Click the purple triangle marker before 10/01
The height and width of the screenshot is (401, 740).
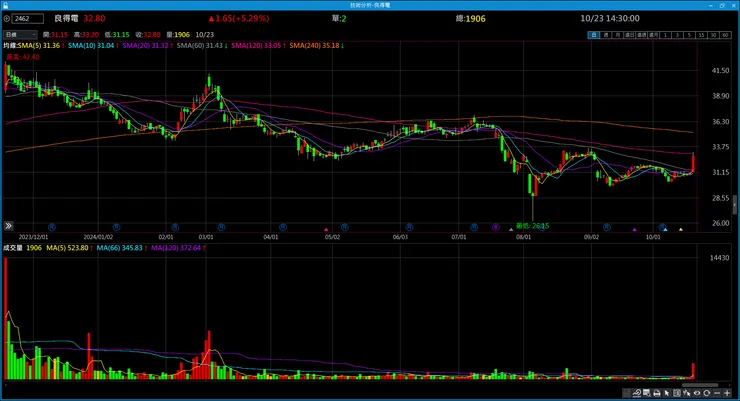[x=635, y=230]
